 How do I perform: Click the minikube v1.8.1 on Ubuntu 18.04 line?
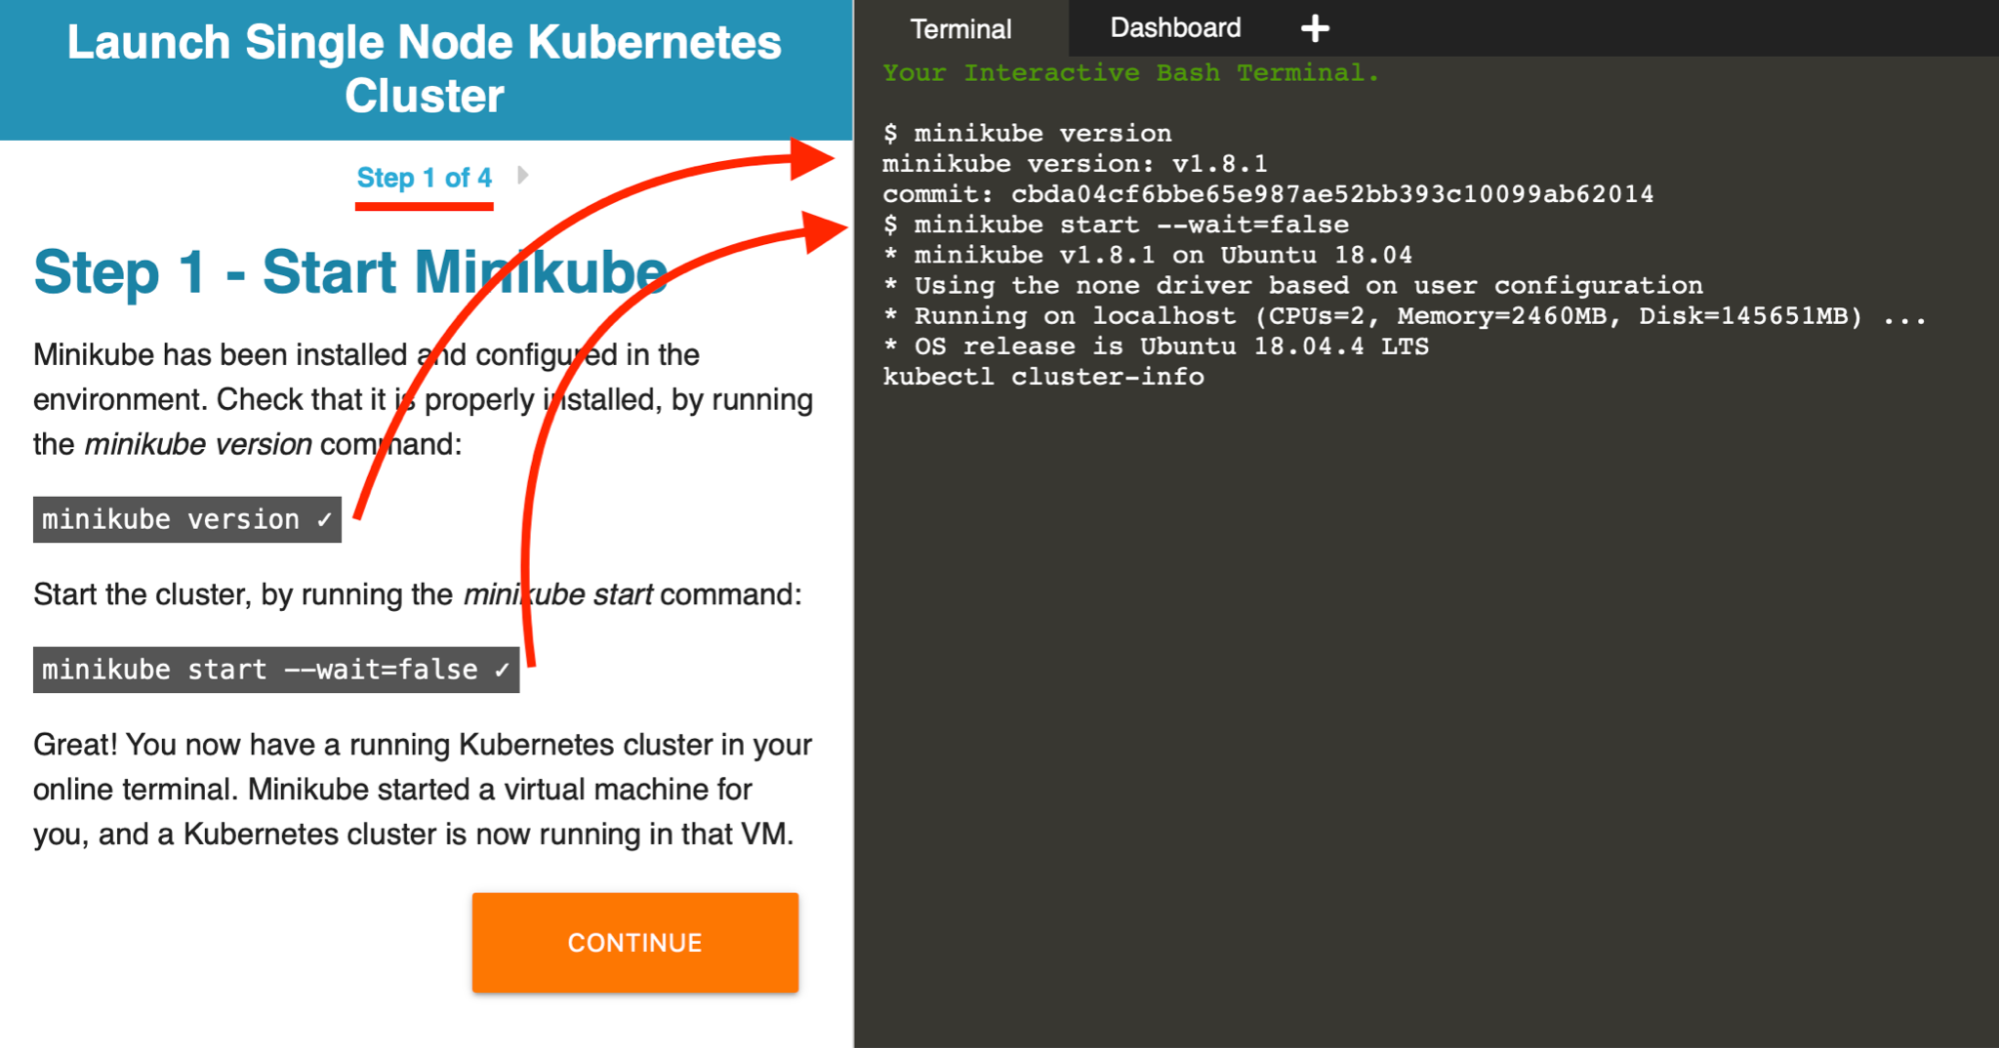coord(1148,255)
